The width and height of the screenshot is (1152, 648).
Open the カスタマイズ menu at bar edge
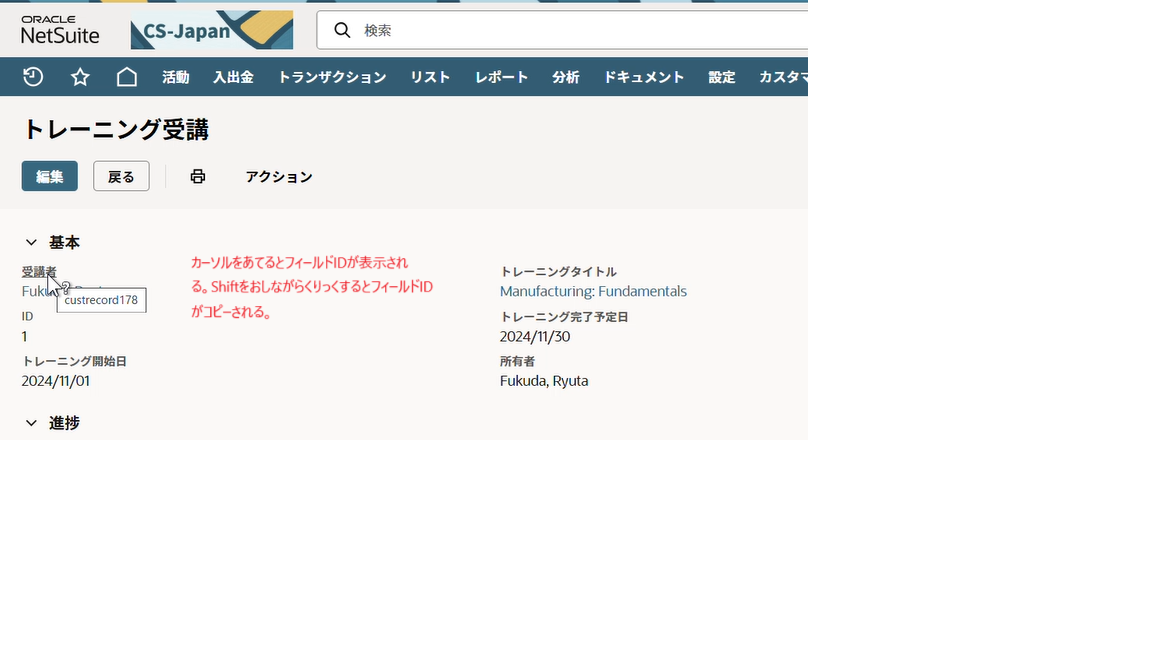[x=783, y=77]
